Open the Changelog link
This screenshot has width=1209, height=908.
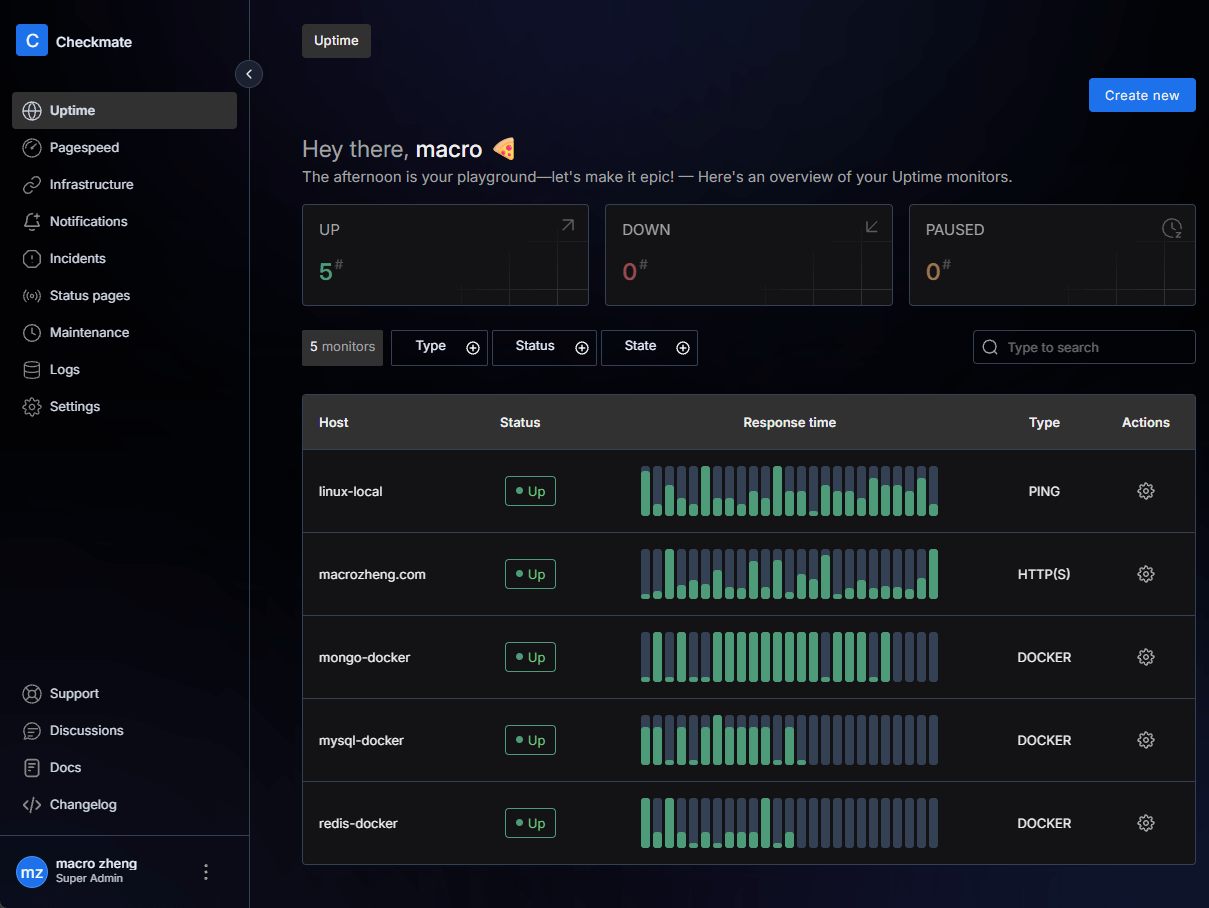pyautogui.click(x=83, y=805)
